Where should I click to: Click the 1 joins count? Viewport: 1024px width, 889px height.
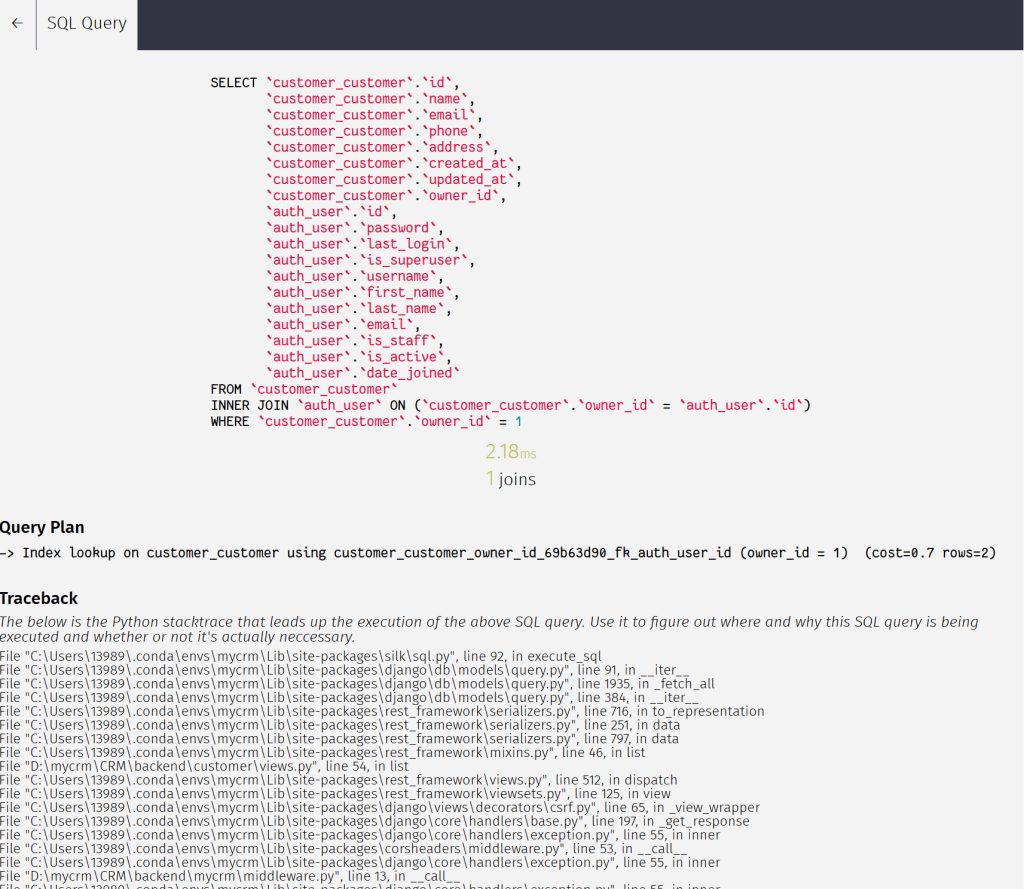(x=510, y=480)
